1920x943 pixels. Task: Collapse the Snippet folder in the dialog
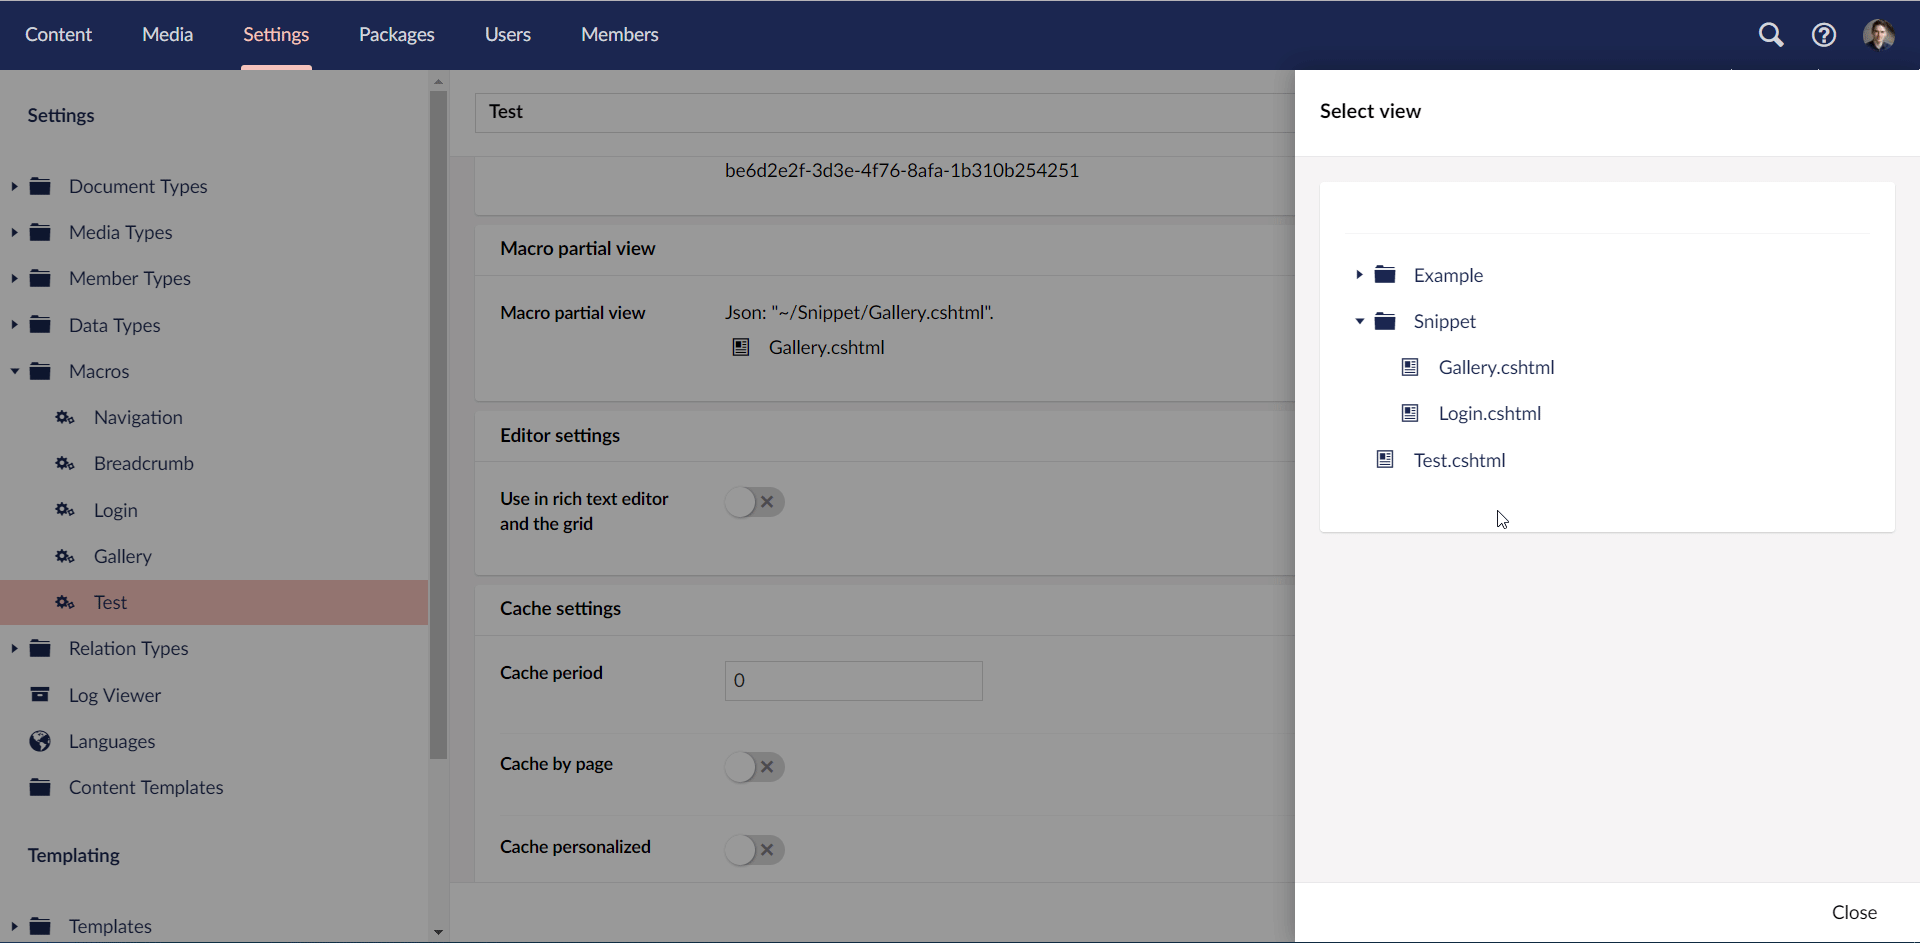point(1360,321)
